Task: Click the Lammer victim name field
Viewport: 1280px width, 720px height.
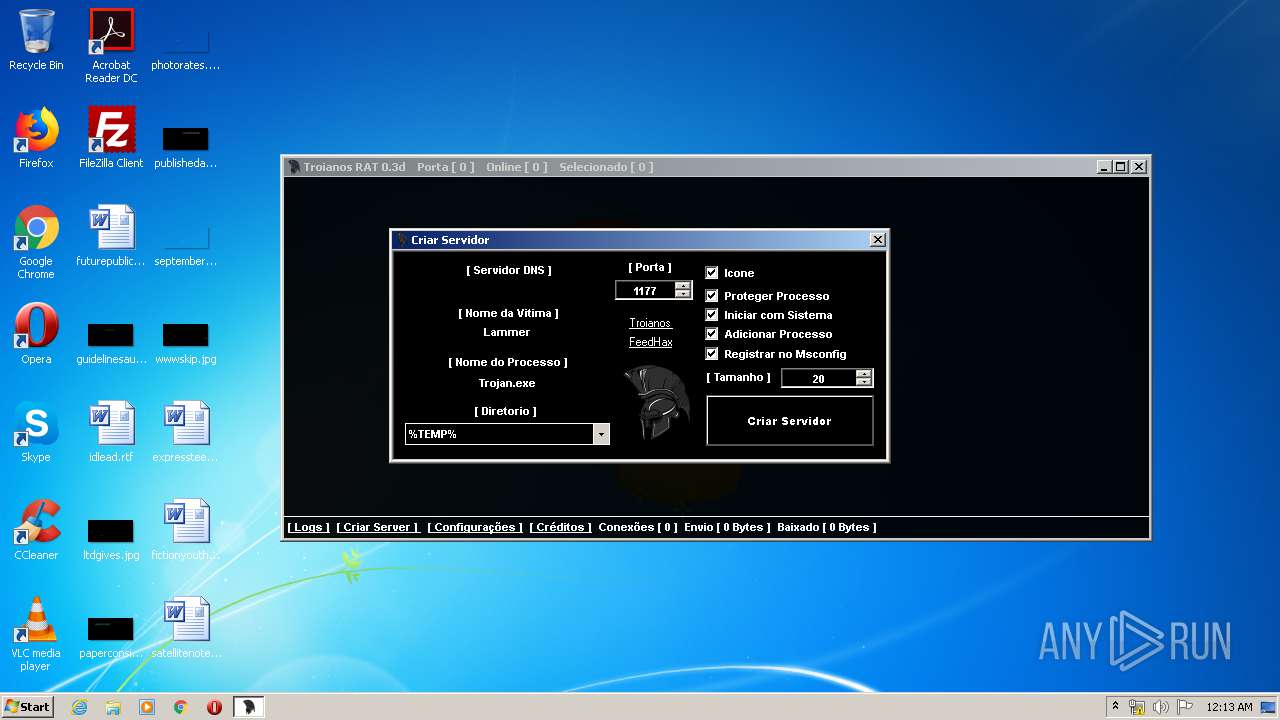Action: [x=507, y=332]
